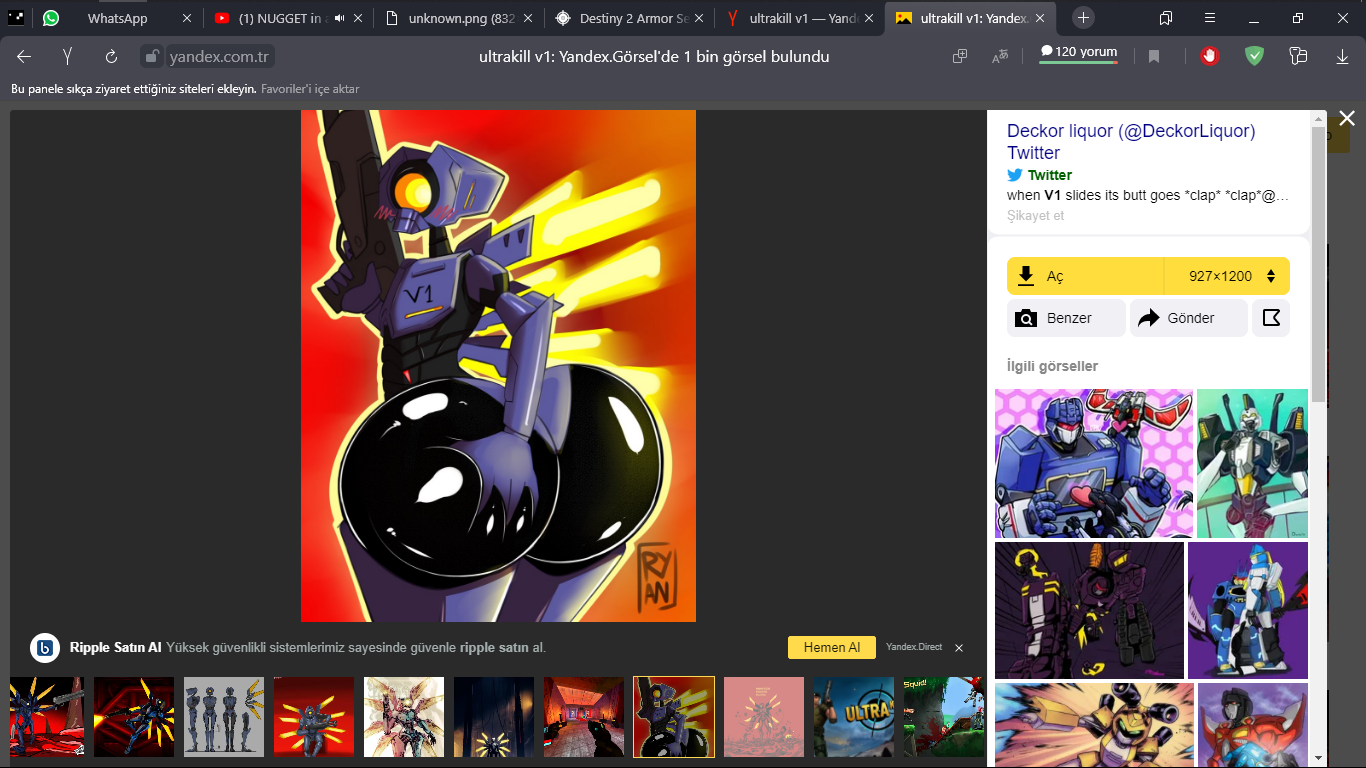Open the browser downloads icon

click(1341, 57)
